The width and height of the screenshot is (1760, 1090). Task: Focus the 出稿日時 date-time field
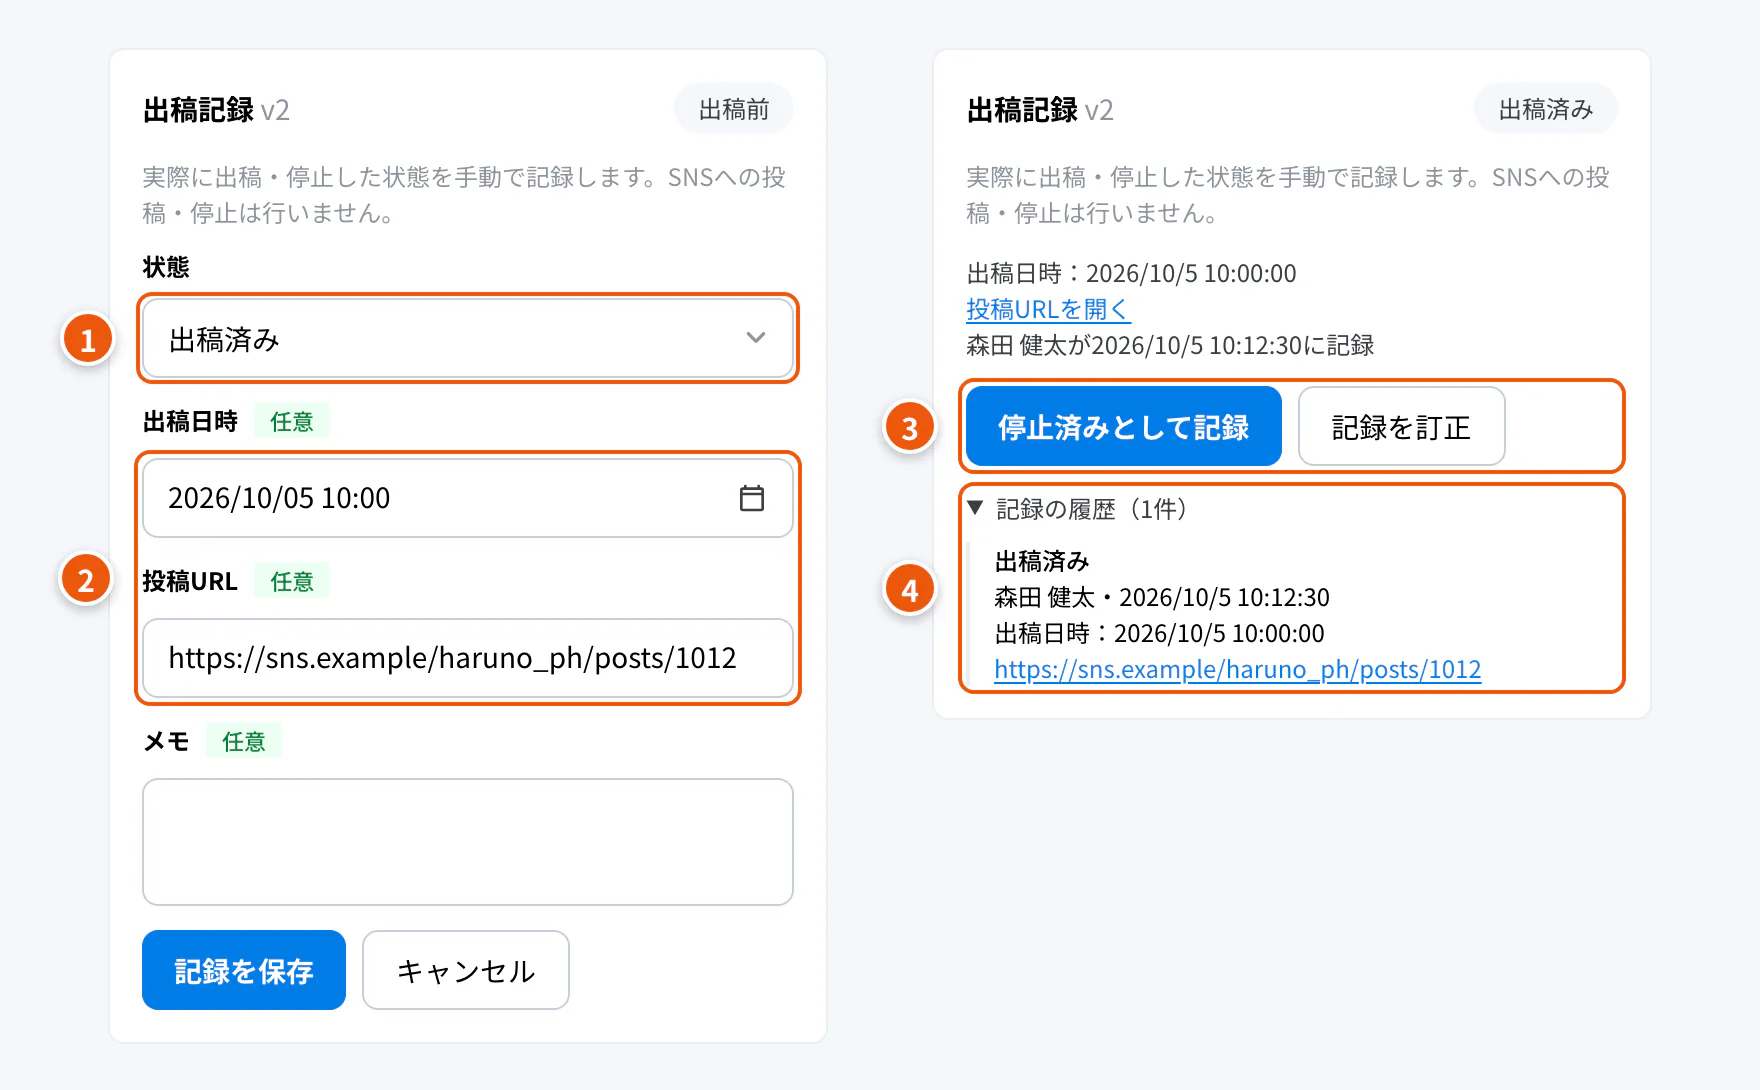coord(468,498)
